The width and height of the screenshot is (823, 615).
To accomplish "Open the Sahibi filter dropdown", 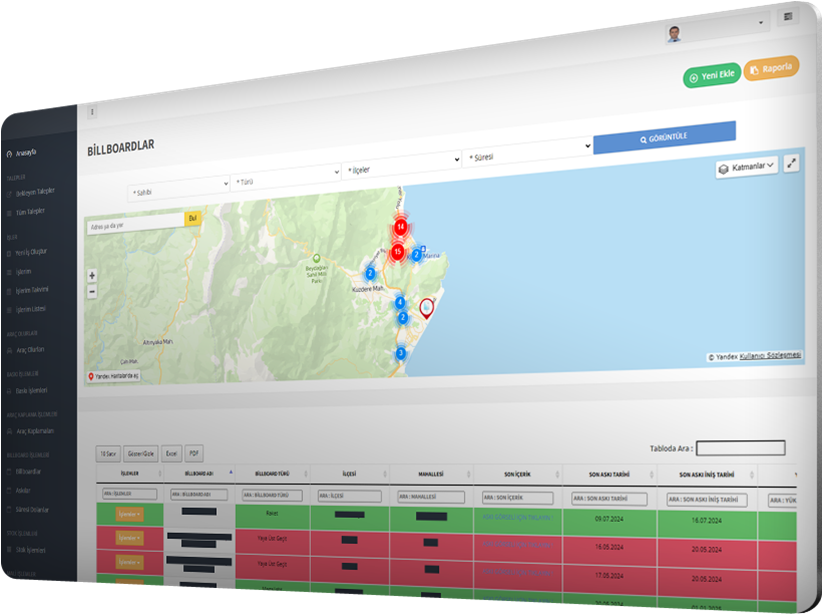I will click(178, 189).
